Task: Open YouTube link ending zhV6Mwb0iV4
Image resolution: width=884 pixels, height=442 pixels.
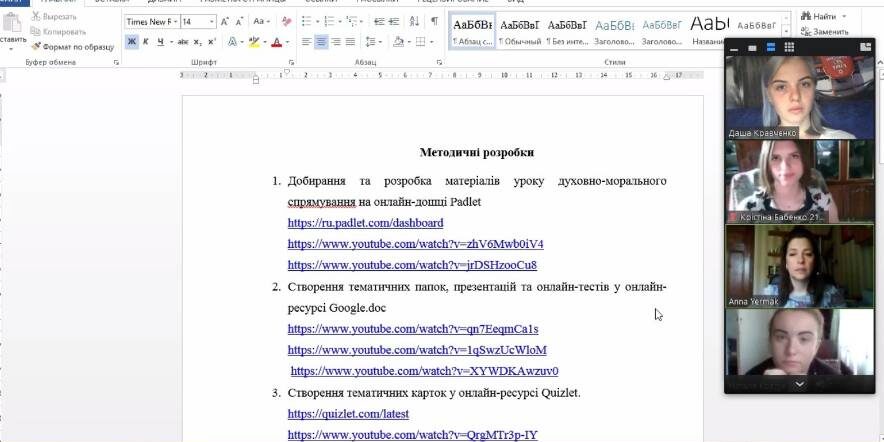Action: [416, 244]
